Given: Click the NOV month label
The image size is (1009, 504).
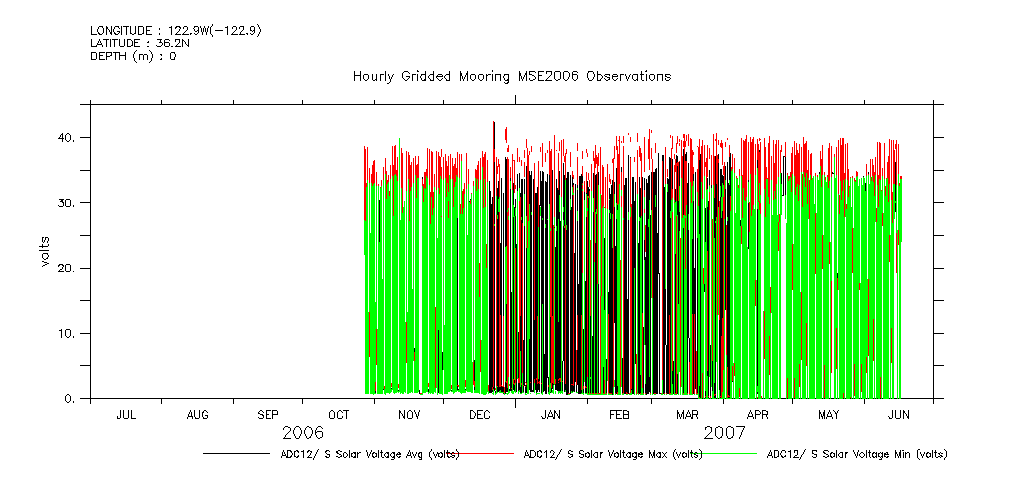Looking at the screenshot, I should click(x=409, y=414).
